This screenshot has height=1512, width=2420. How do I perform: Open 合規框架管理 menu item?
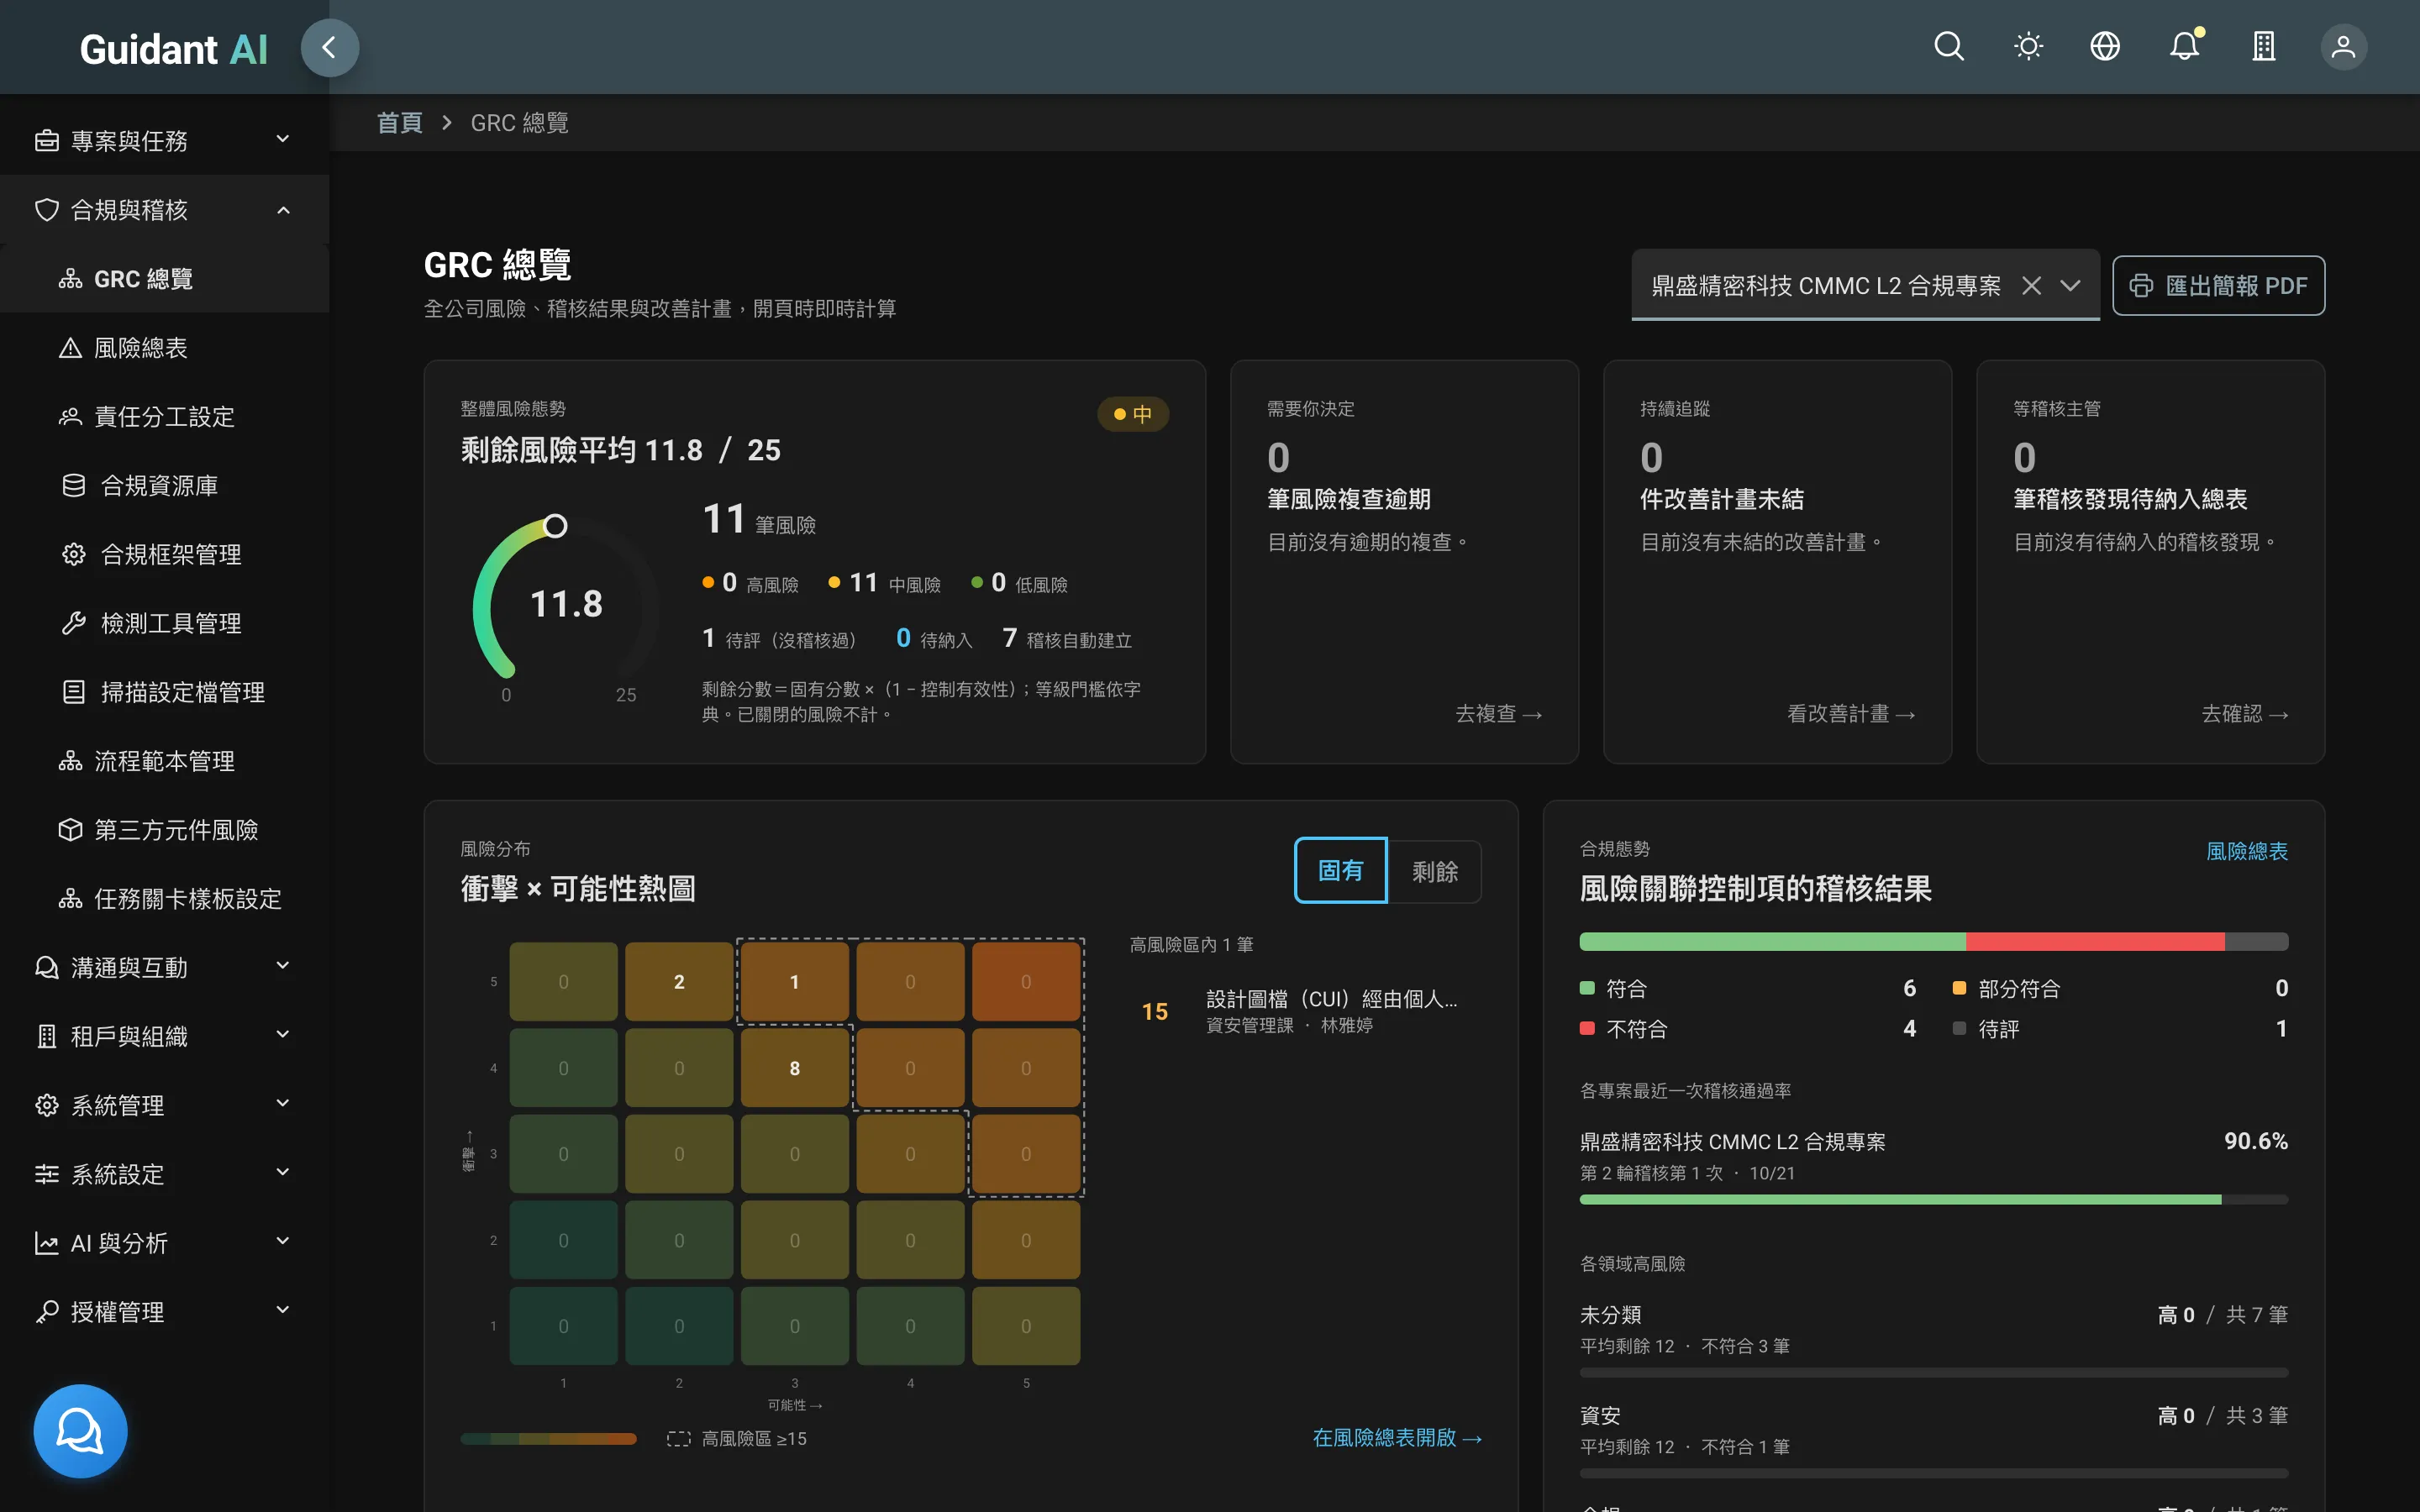(x=165, y=554)
